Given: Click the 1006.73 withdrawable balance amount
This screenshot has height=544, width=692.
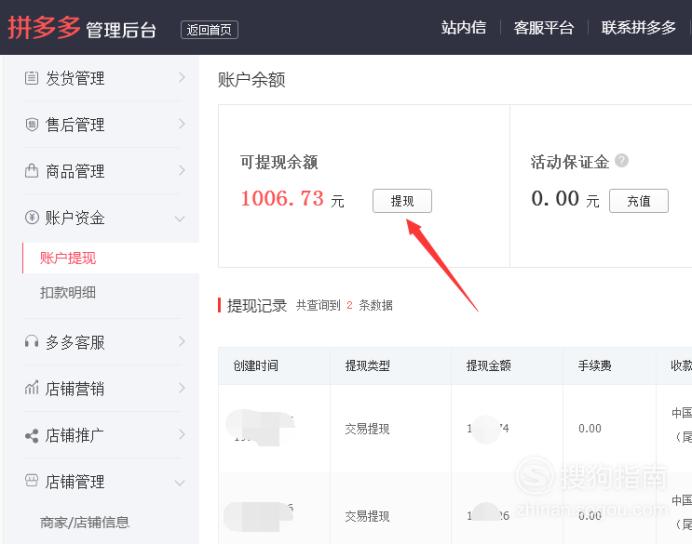Looking at the screenshot, I should pos(282,198).
